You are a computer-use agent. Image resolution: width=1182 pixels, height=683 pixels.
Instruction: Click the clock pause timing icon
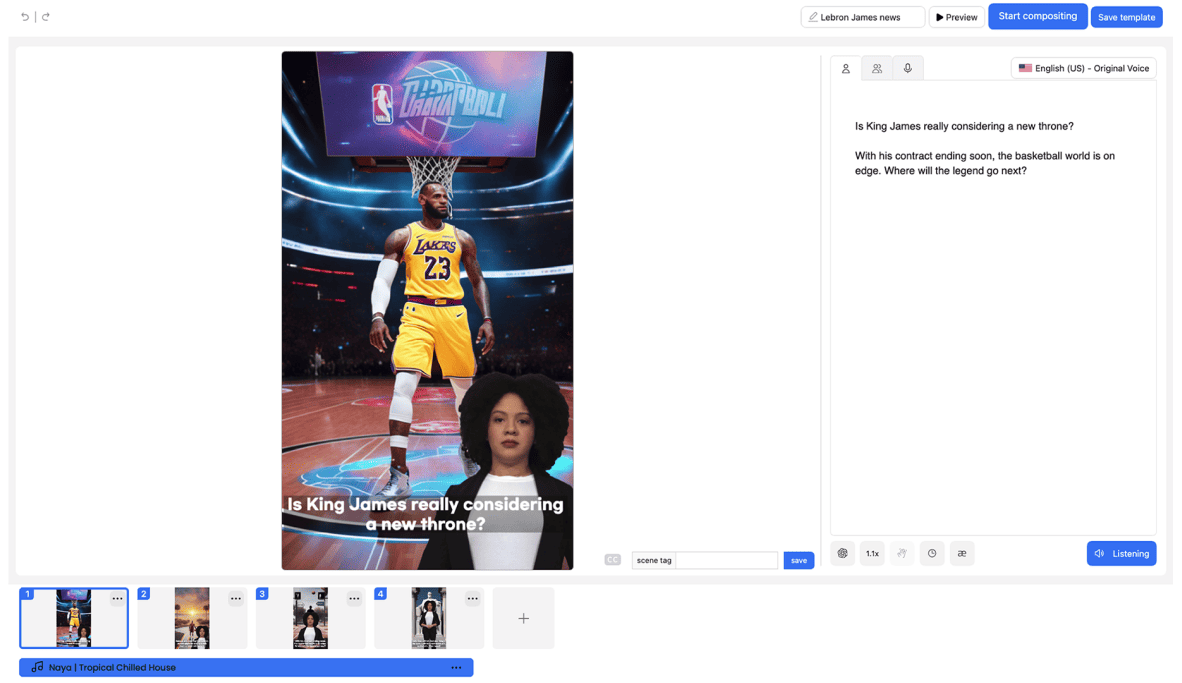[x=932, y=553]
